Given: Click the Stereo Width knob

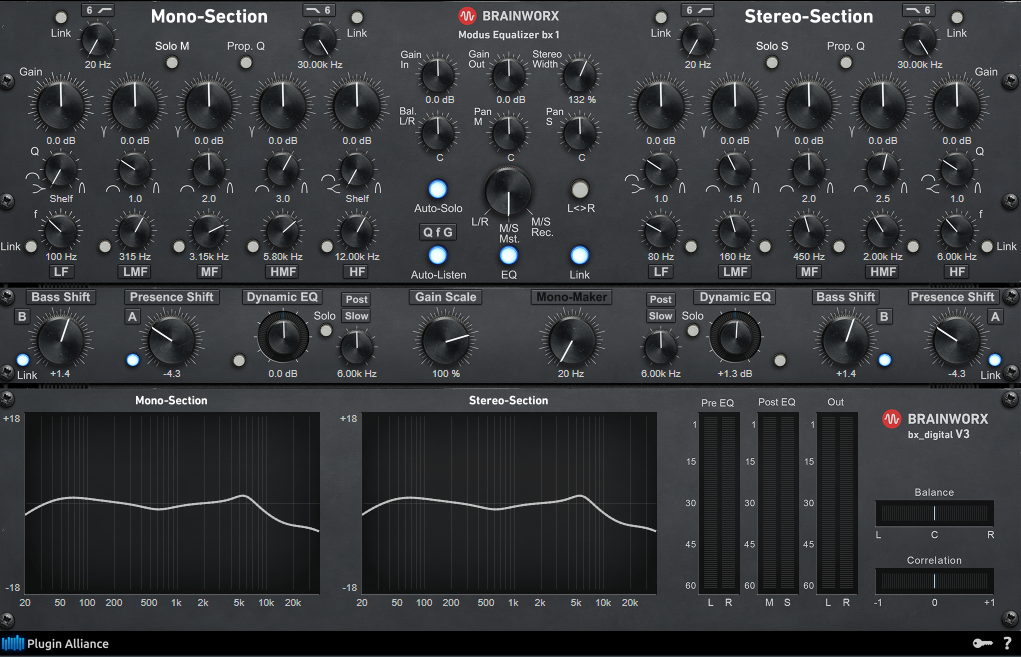Looking at the screenshot, I should coord(580,76).
